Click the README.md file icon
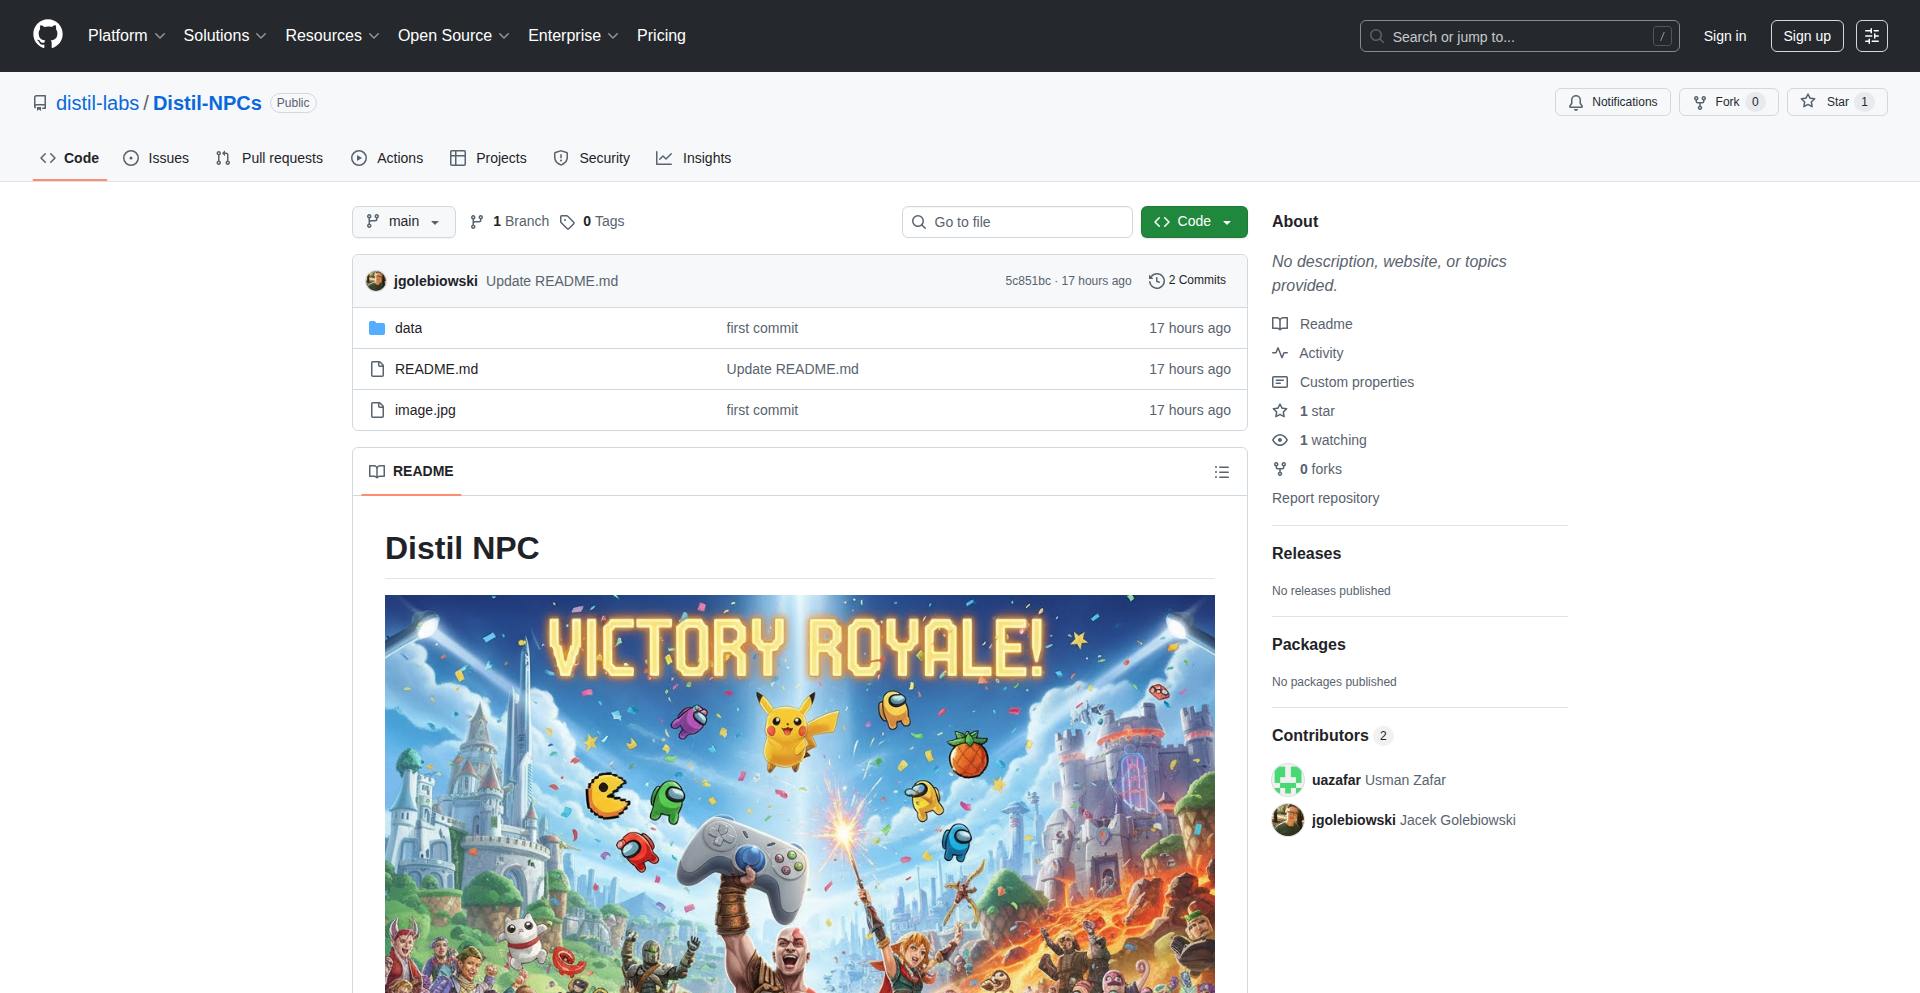This screenshot has width=1920, height=993. (x=377, y=369)
